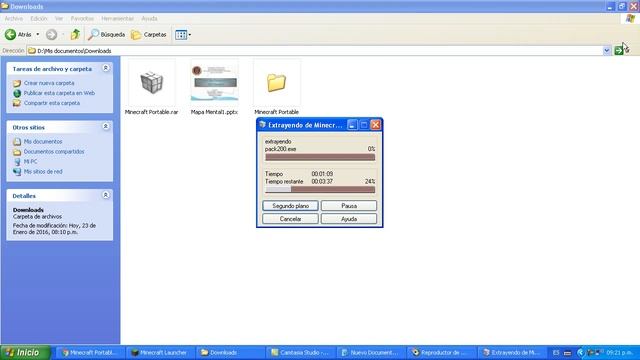Go up one folder level icon

(75, 35)
